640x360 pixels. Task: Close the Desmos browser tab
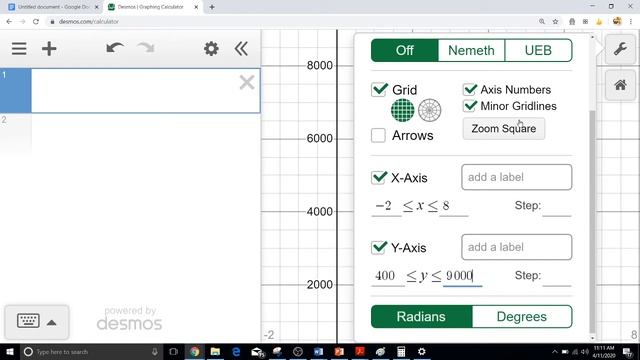tap(196, 7)
